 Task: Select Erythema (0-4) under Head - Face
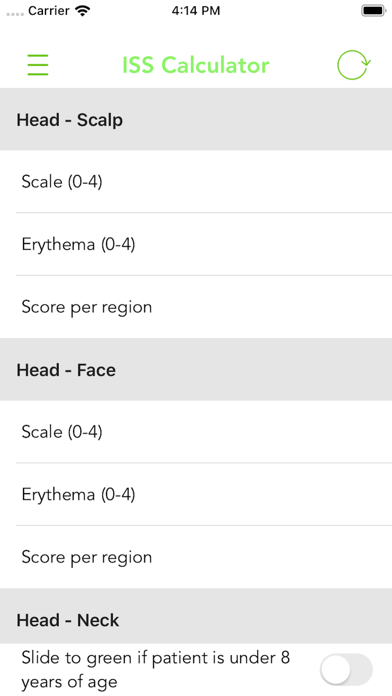tap(196, 494)
